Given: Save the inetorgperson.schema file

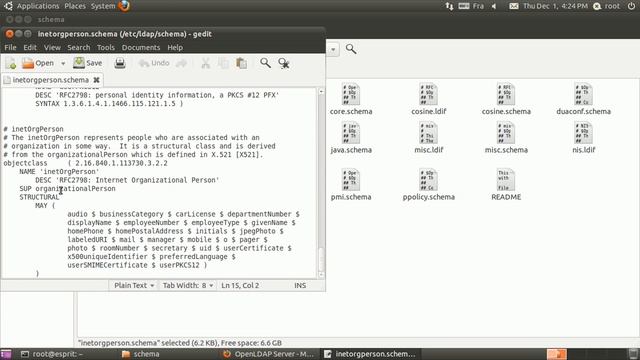Looking at the screenshot, I should tap(88, 63).
